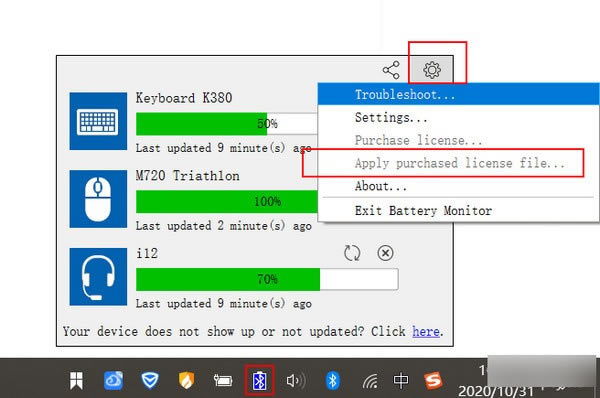
Task: Click the Keyboard K380 device icon
Action: (x=98, y=121)
